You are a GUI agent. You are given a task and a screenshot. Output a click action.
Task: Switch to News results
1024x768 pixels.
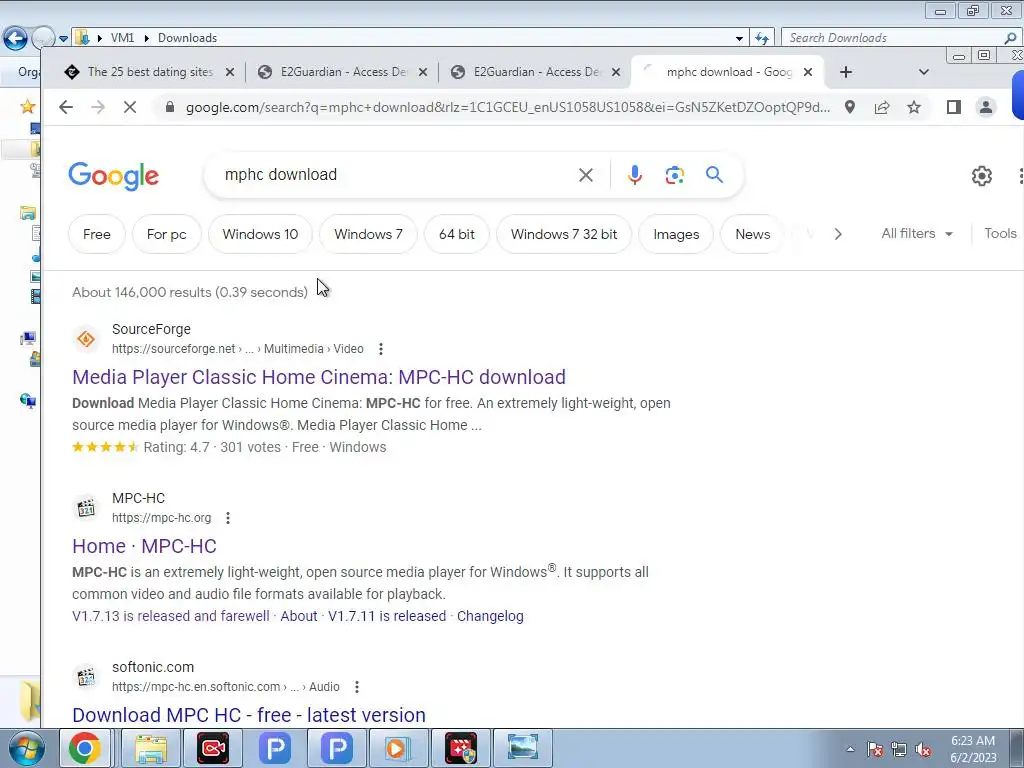pyautogui.click(x=752, y=234)
